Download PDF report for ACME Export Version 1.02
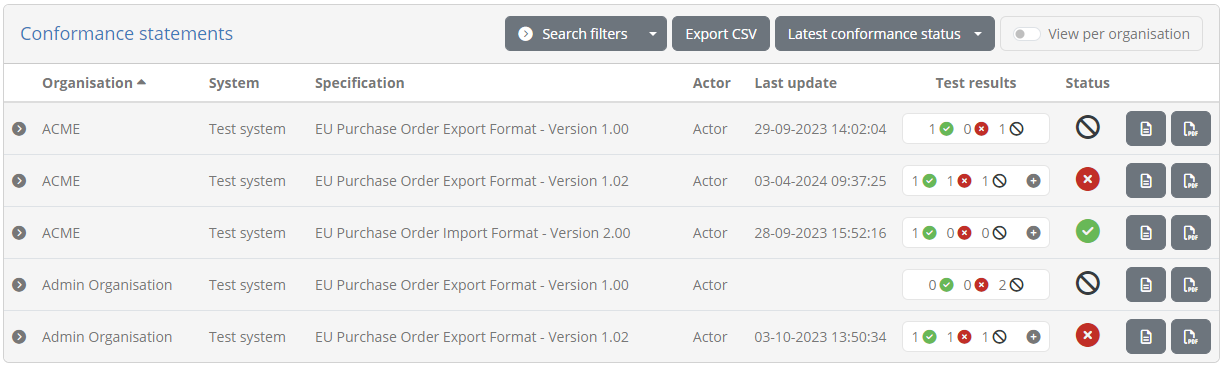Image resolution: width=1223 pixels, height=367 pixels. [1190, 181]
